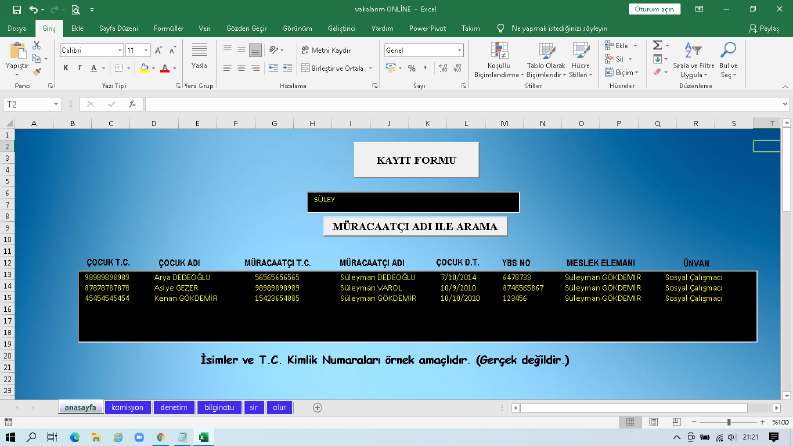Image resolution: width=793 pixels, height=446 pixels.
Task: Click the Cut scissors icon
Action: [36, 46]
